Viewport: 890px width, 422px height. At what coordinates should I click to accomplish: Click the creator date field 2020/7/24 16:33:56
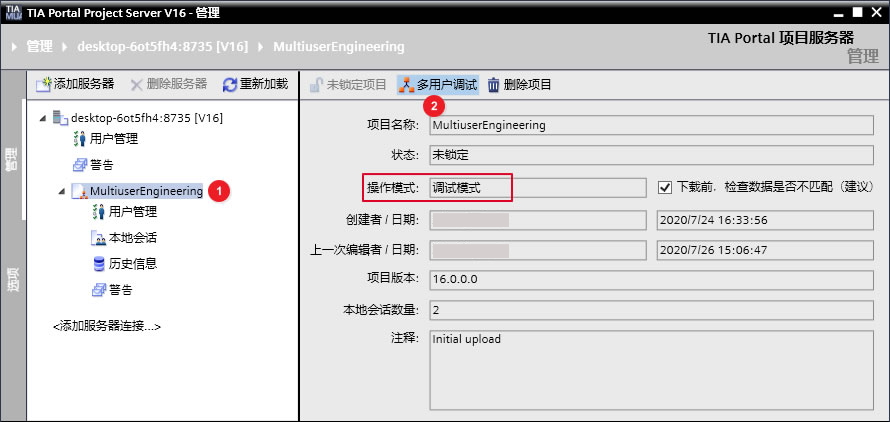tap(765, 220)
